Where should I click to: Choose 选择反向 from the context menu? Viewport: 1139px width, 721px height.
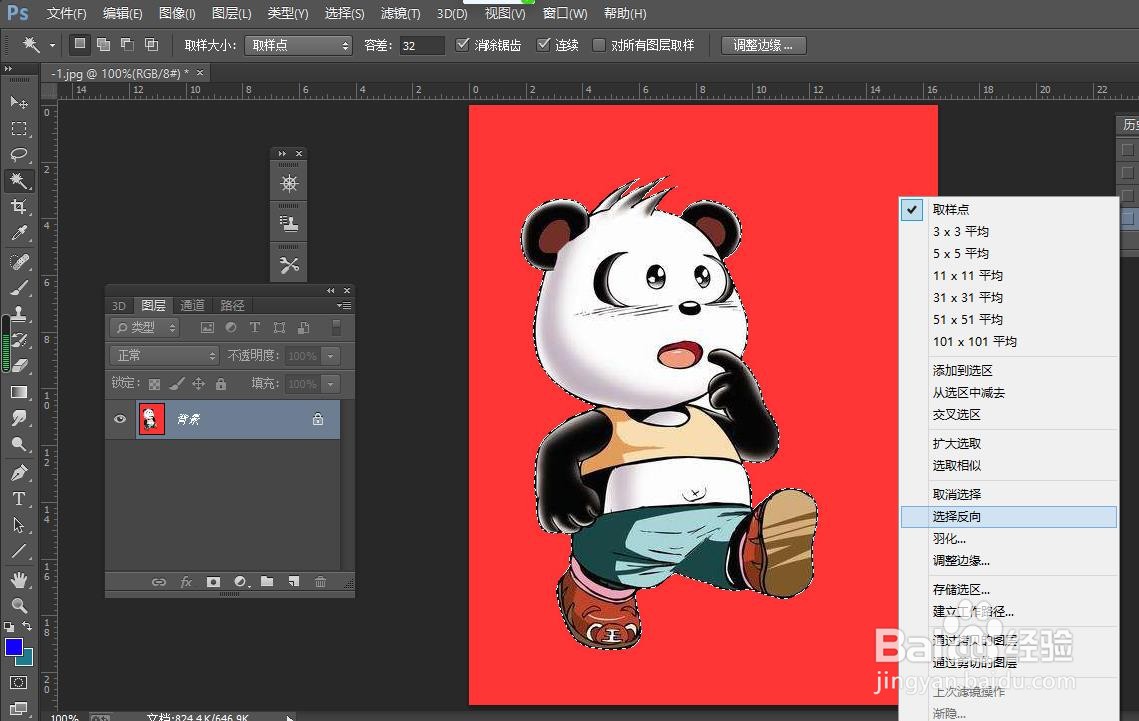click(1008, 517)
